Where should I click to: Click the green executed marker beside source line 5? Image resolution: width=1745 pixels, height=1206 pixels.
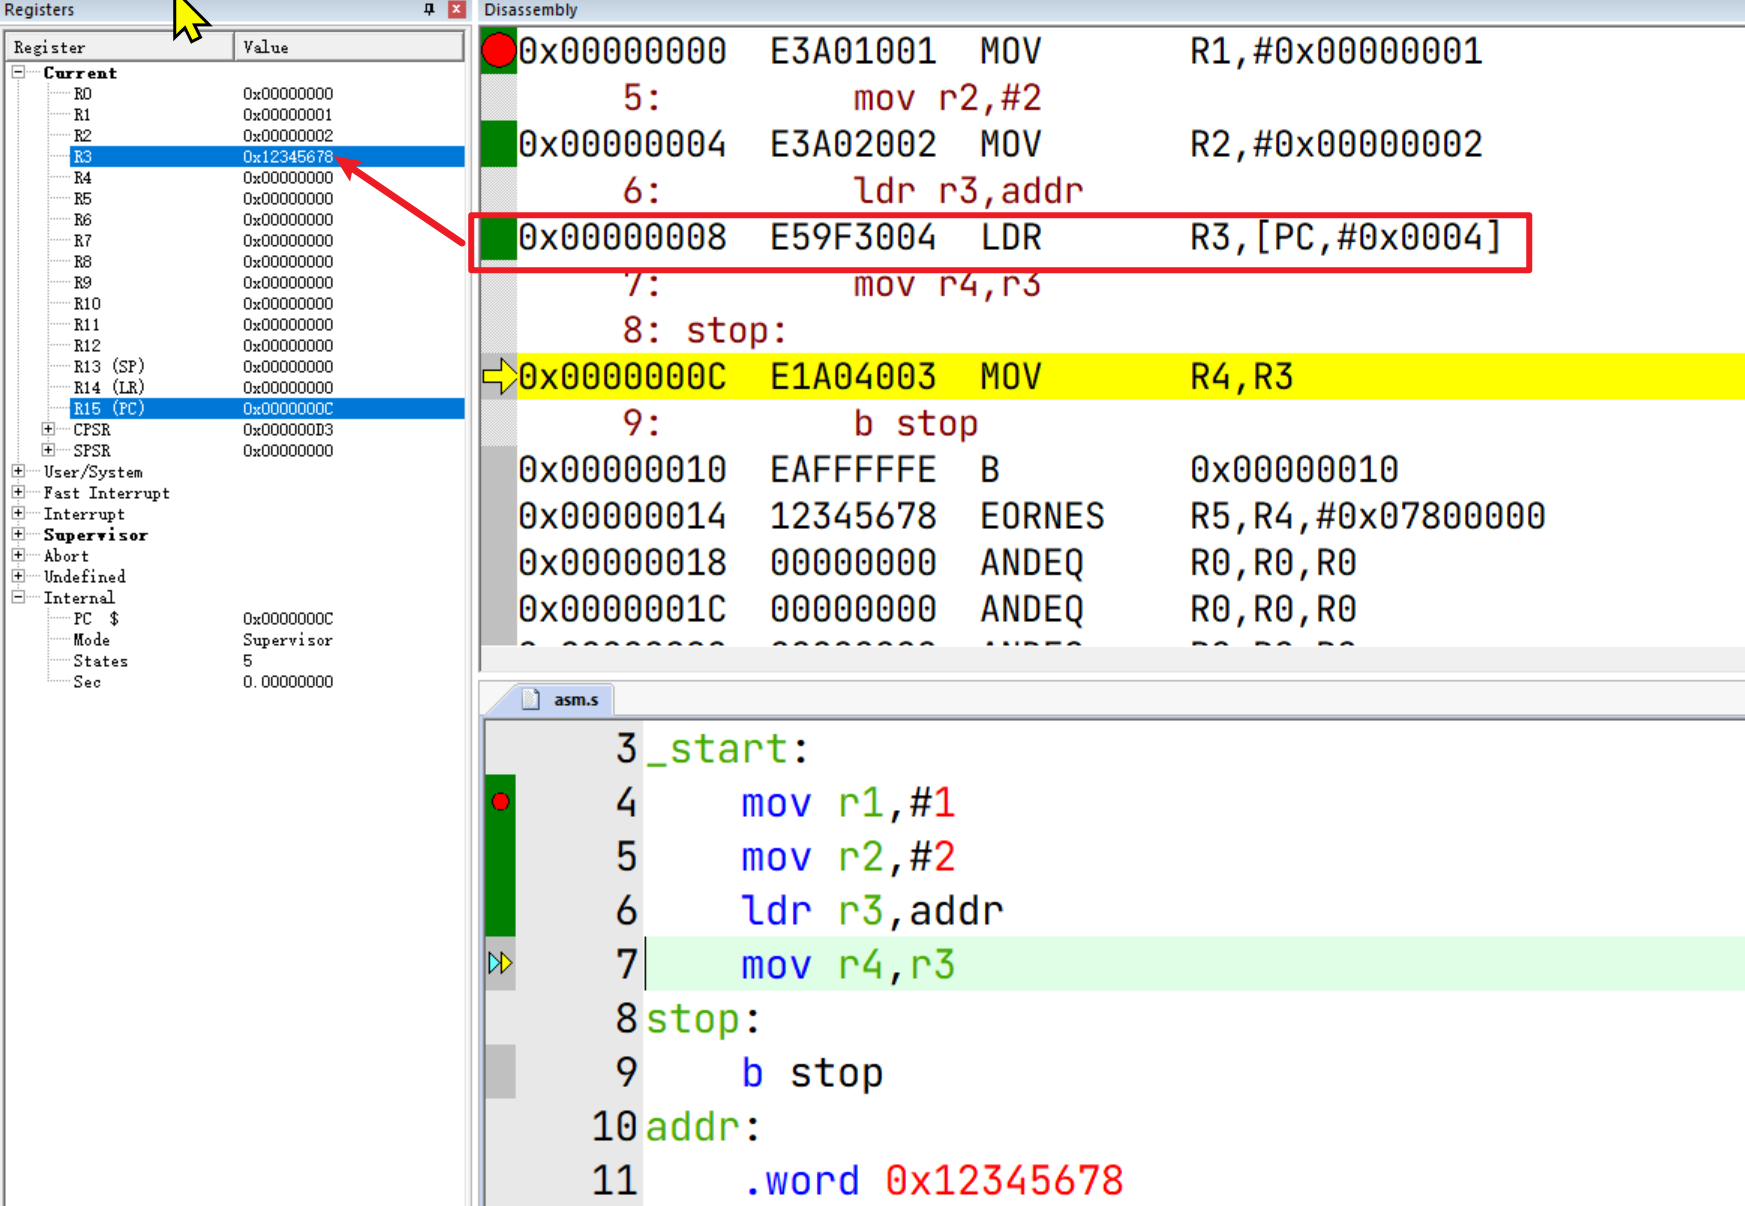click(500, 857)
